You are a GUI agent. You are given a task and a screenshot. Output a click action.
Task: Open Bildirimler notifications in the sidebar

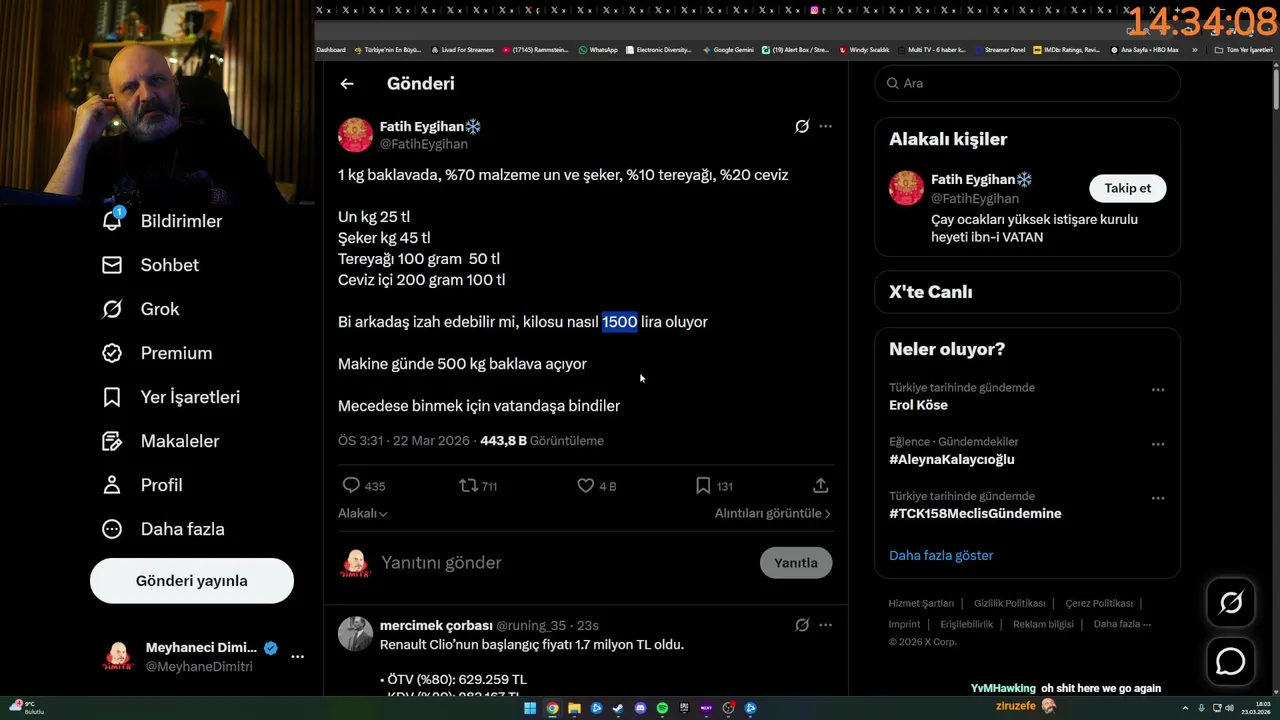pyautogui.click(x=162, y=221)
